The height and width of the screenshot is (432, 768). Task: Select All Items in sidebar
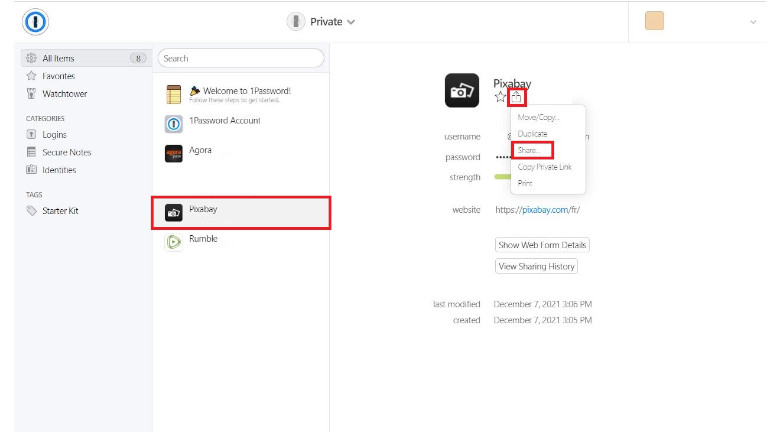coord(86,58)
